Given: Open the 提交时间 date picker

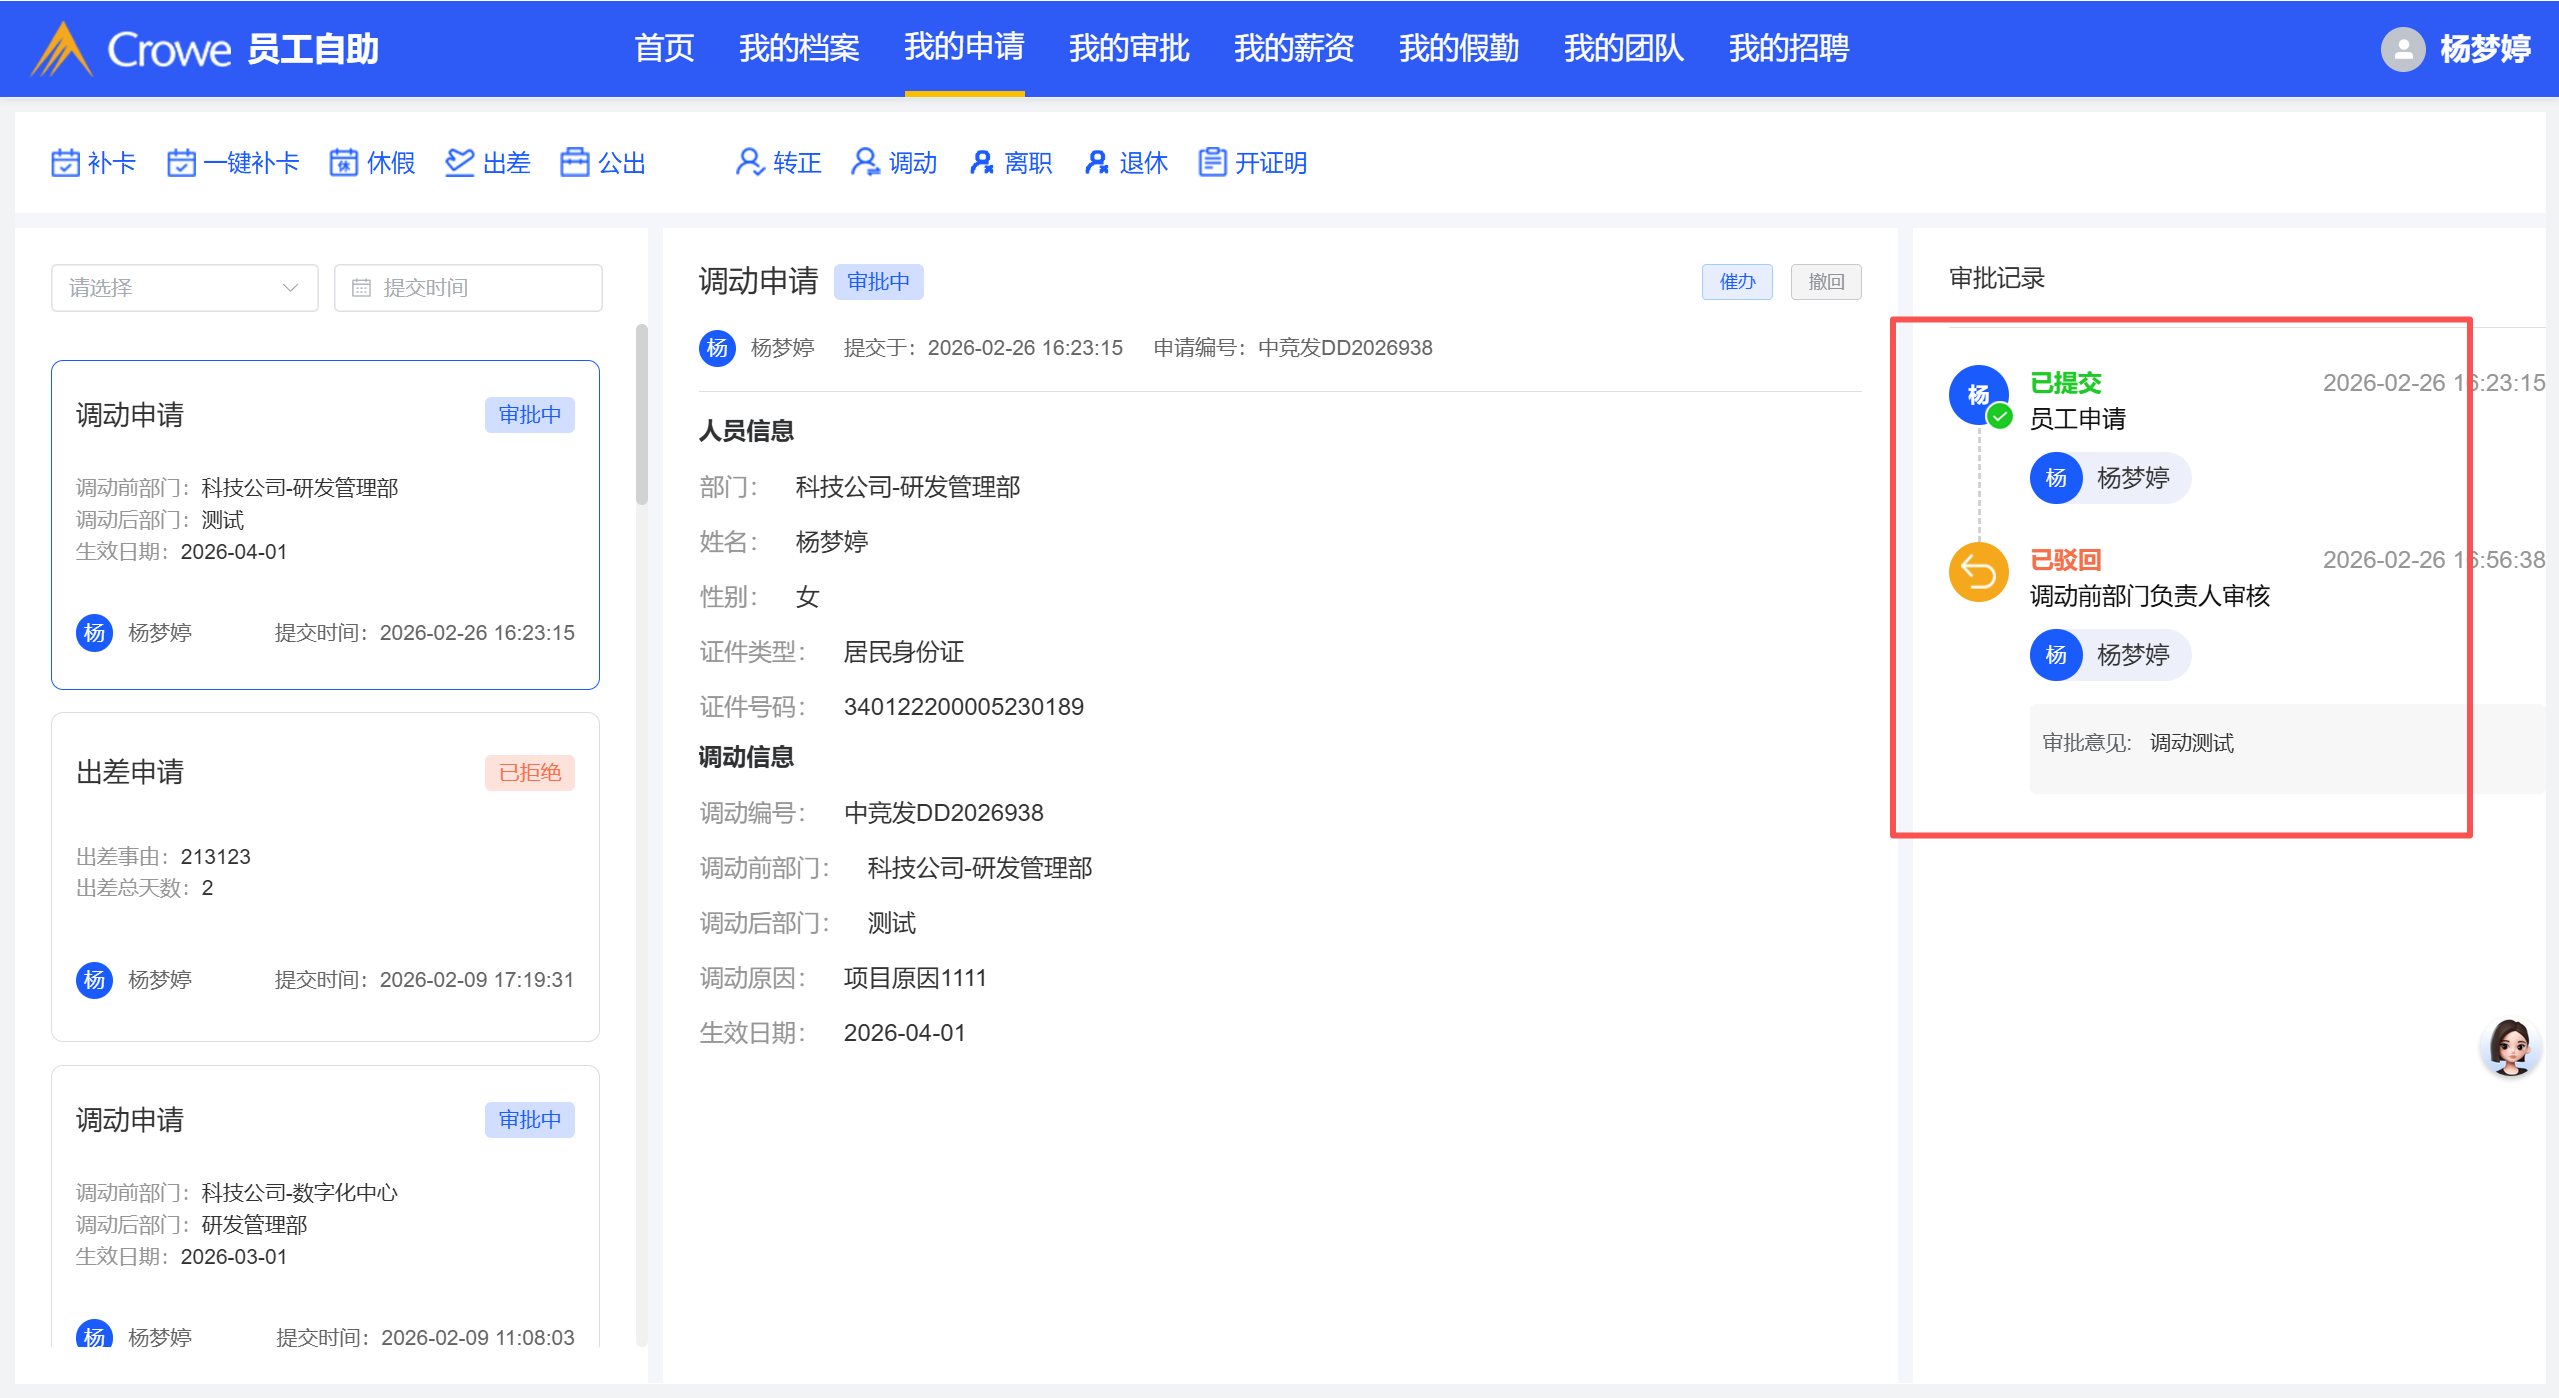Looking at the screenshot, I should tap(468, 288).
